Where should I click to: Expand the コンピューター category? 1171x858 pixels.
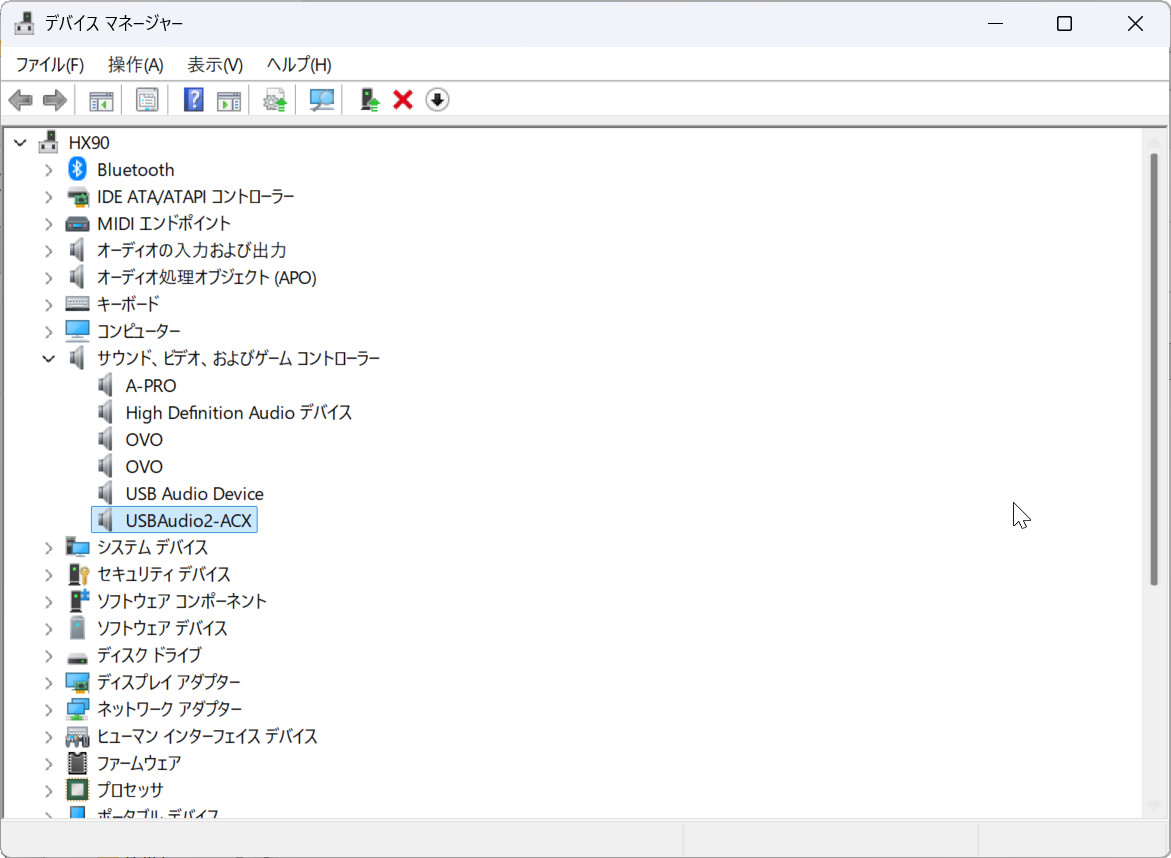[49, 332]
